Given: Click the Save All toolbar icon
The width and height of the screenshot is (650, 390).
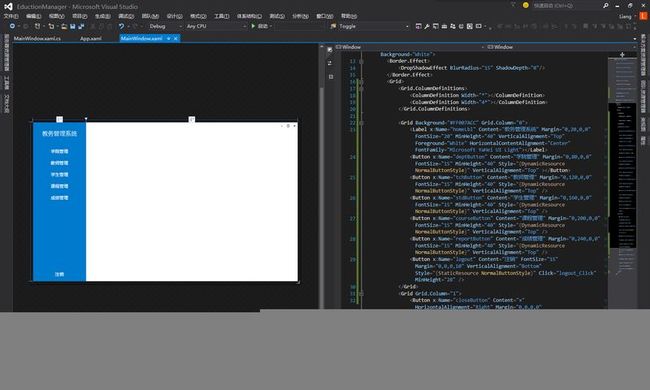Looking at the screenshot, I should (x=81, y=26).
